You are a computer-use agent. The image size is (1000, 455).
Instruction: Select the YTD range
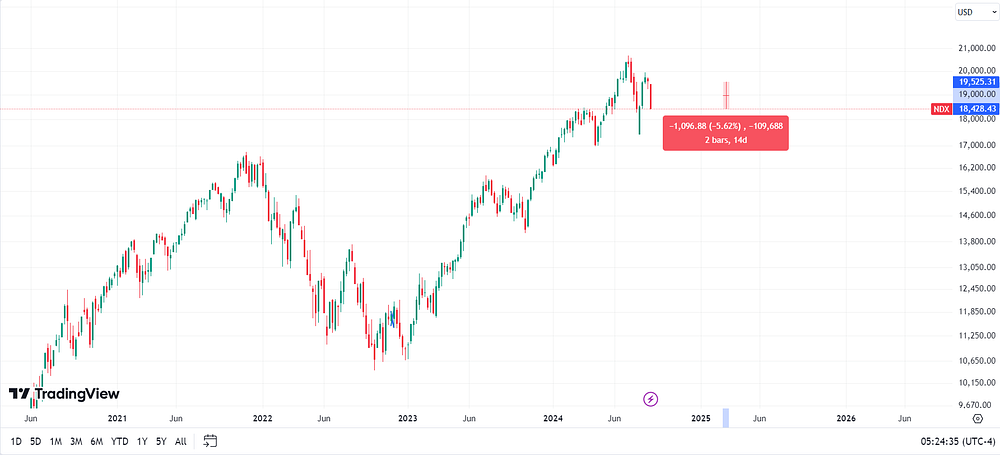click(119, 441)
